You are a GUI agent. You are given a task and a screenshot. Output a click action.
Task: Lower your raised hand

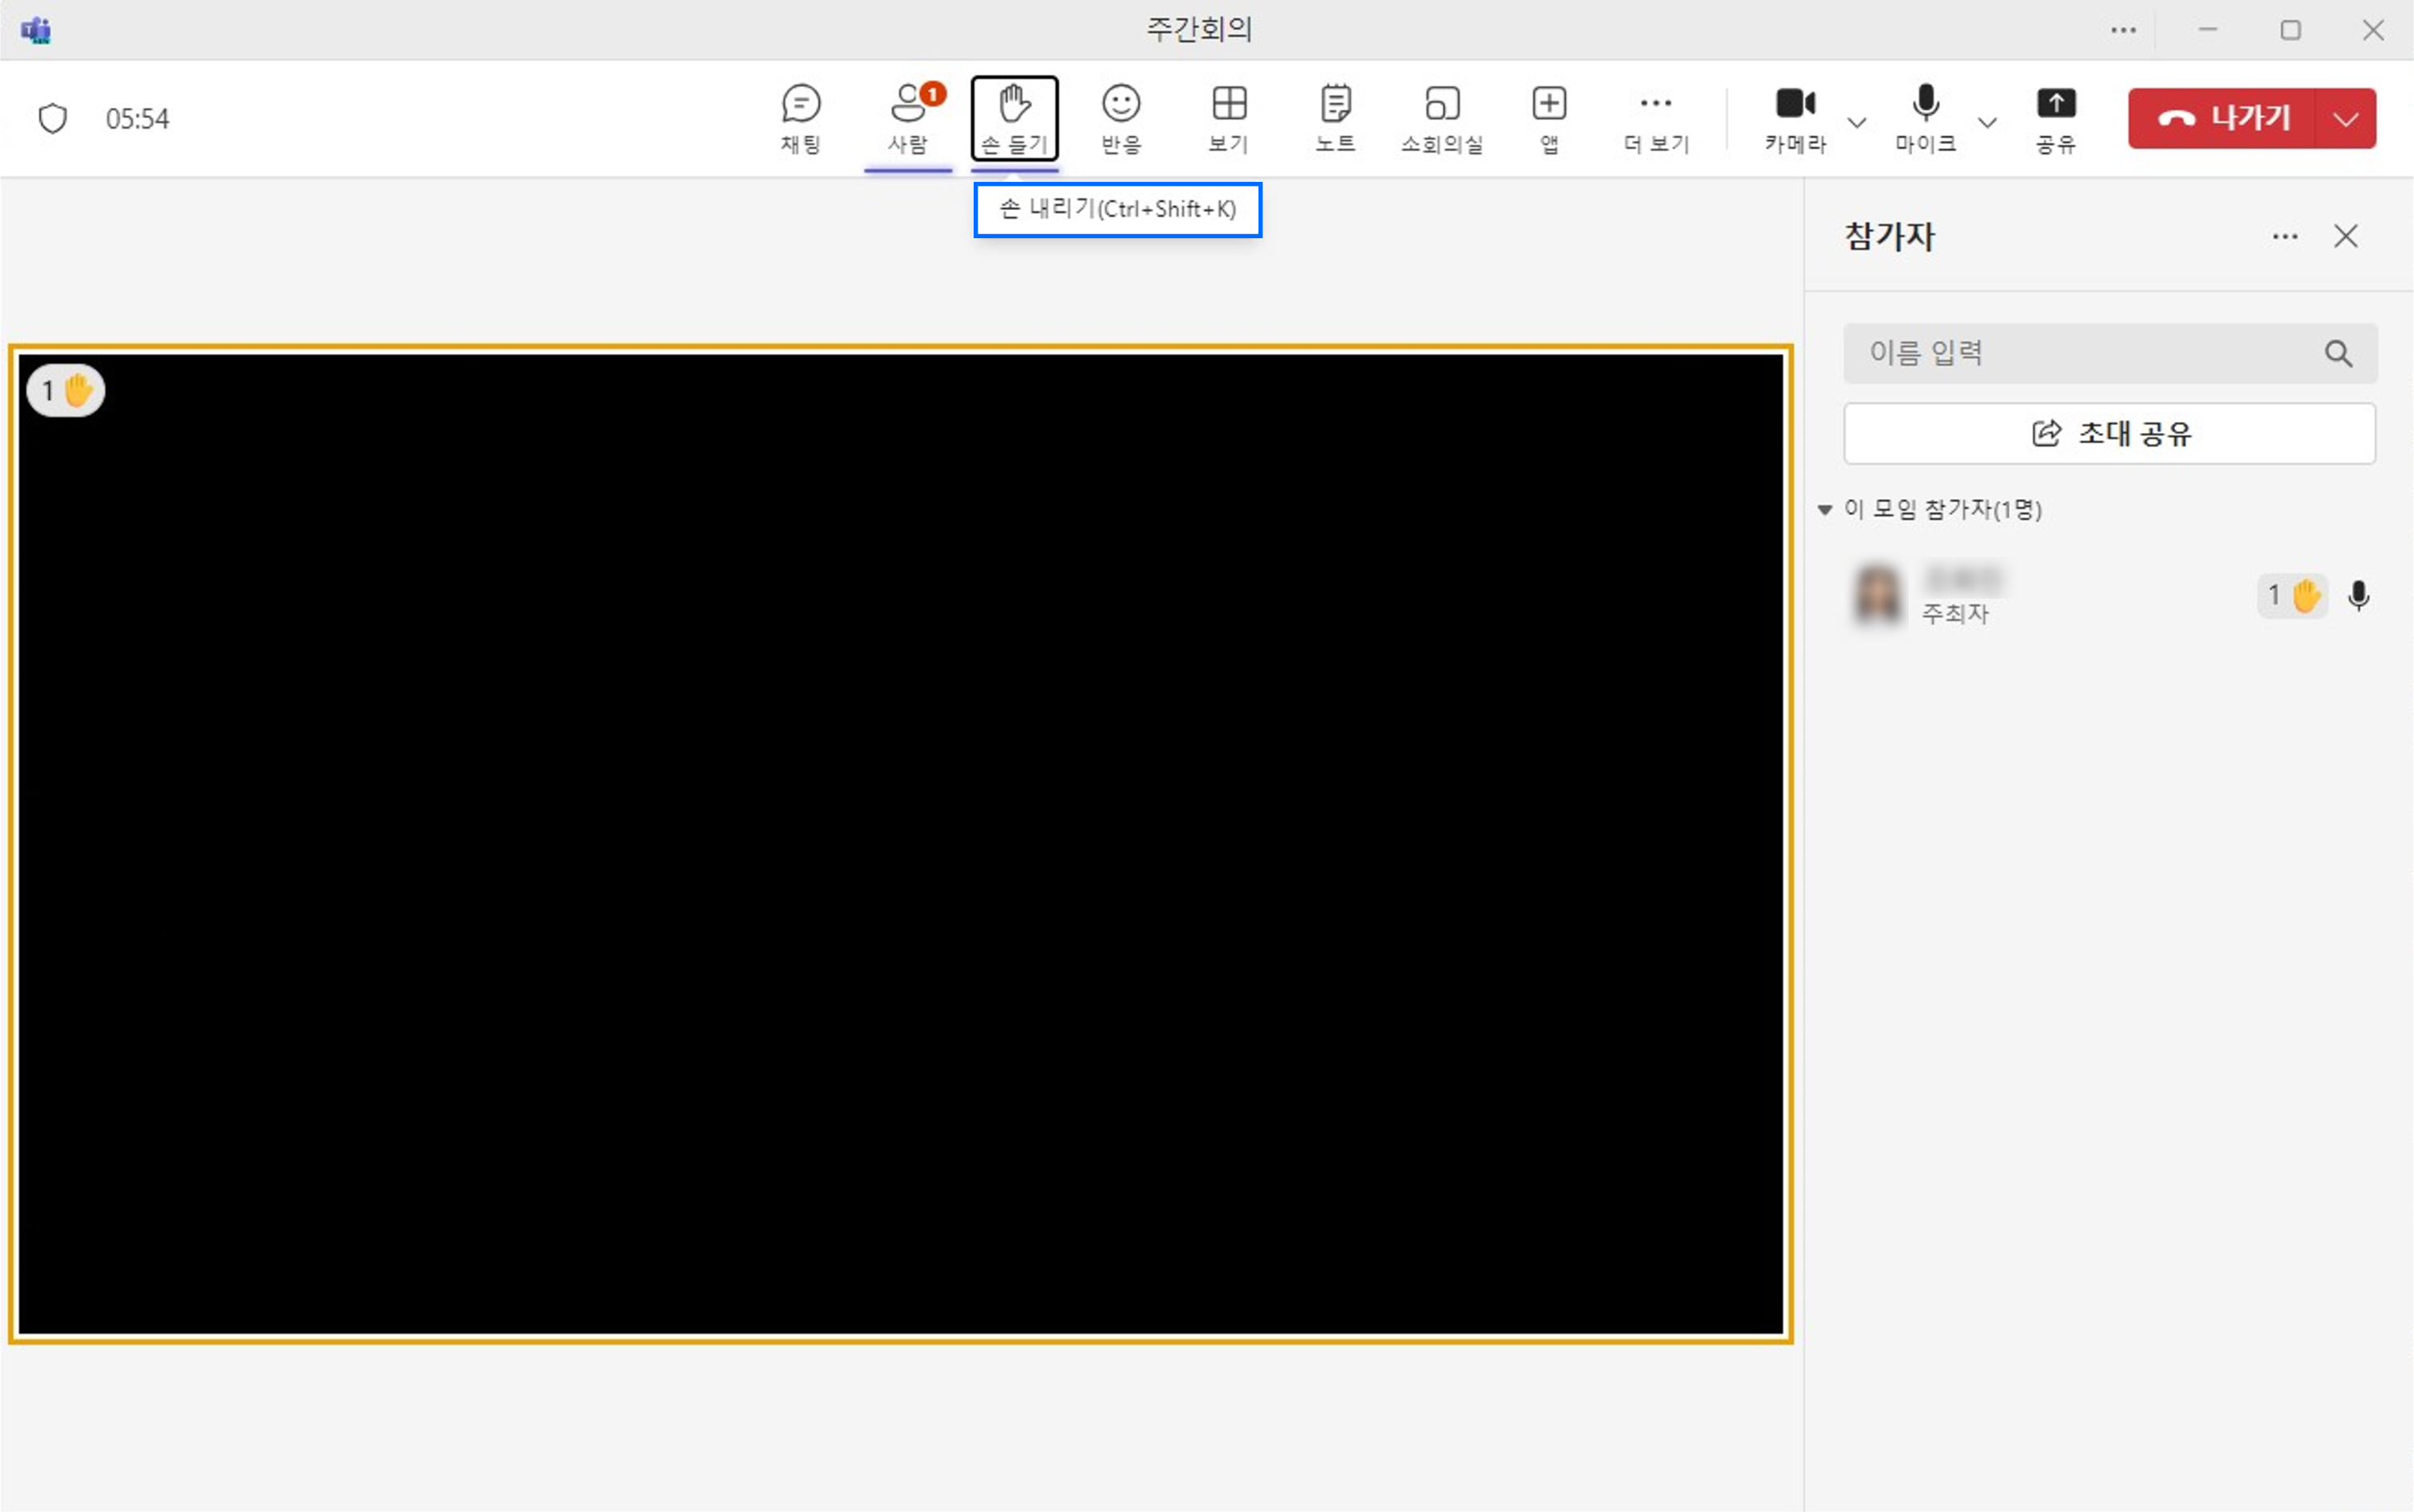1013,117
